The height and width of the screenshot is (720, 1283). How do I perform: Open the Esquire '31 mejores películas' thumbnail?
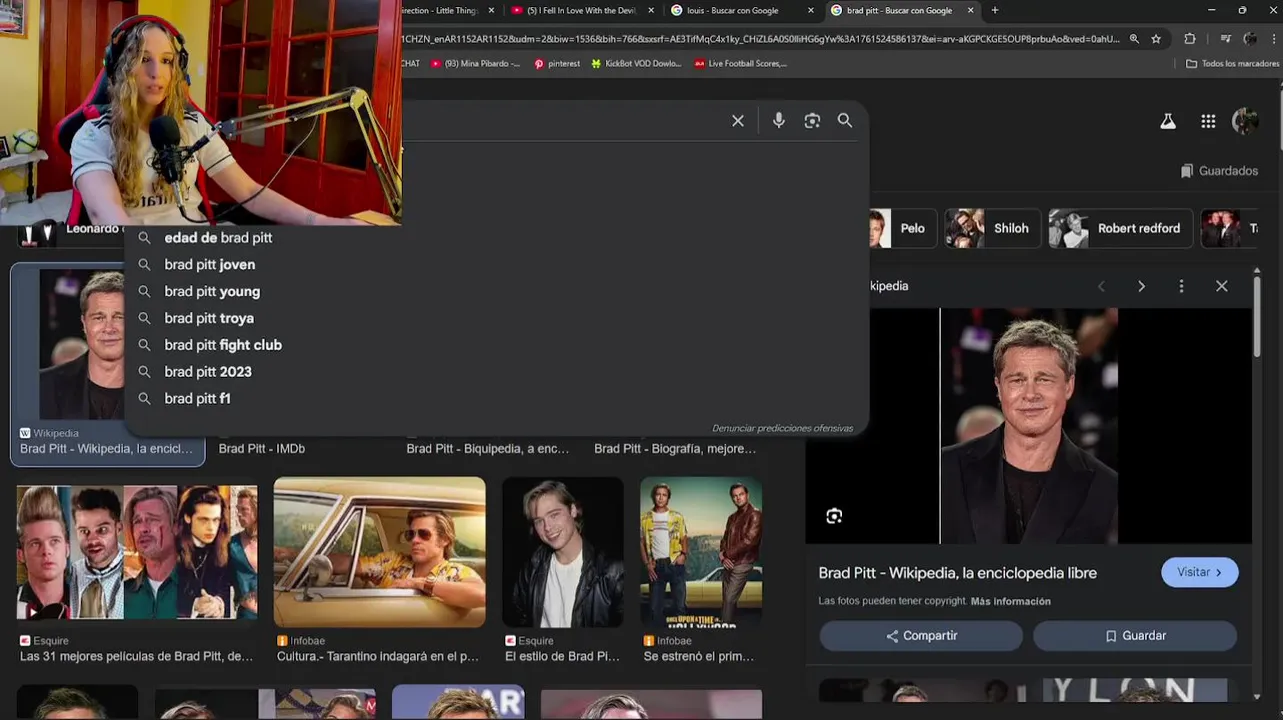(x=137, y=553)
